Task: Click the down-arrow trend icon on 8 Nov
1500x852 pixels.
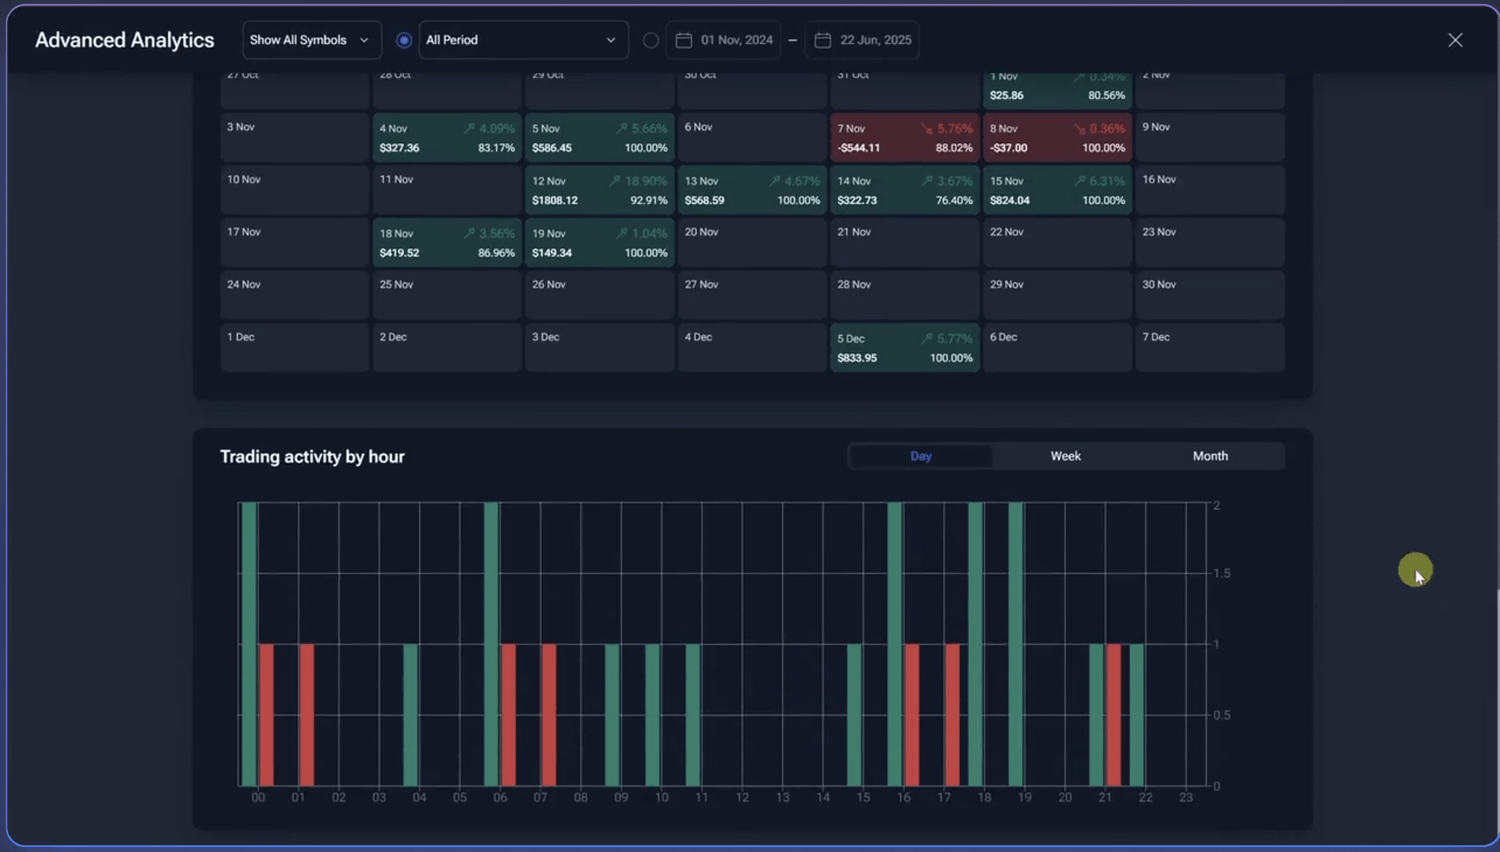Action: tap(1079, 129)
